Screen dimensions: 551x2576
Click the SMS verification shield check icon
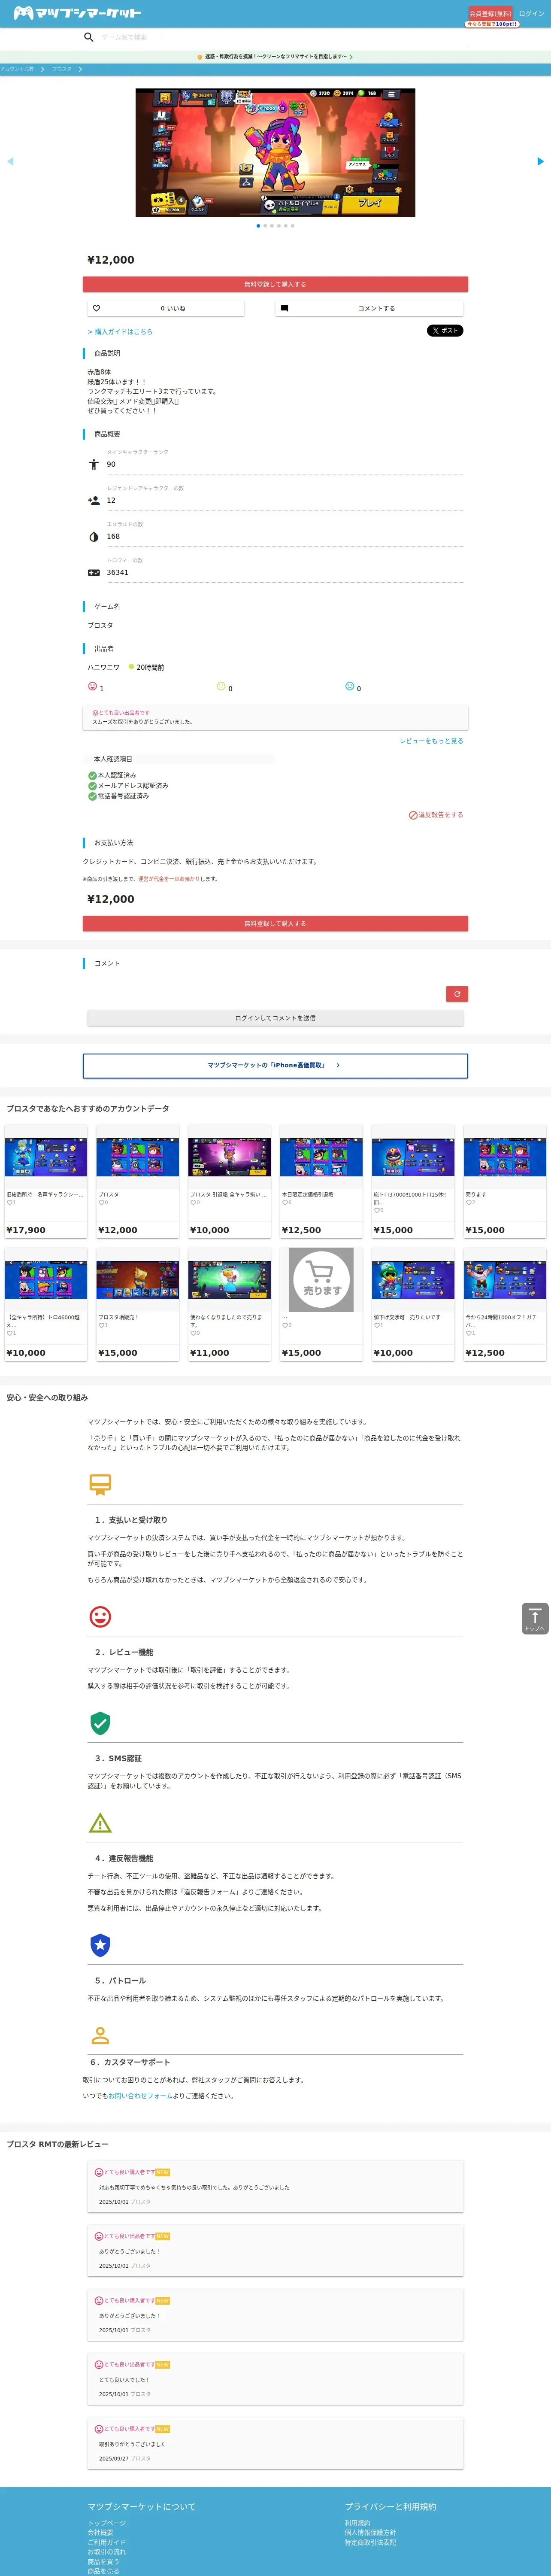[100, 1723]
